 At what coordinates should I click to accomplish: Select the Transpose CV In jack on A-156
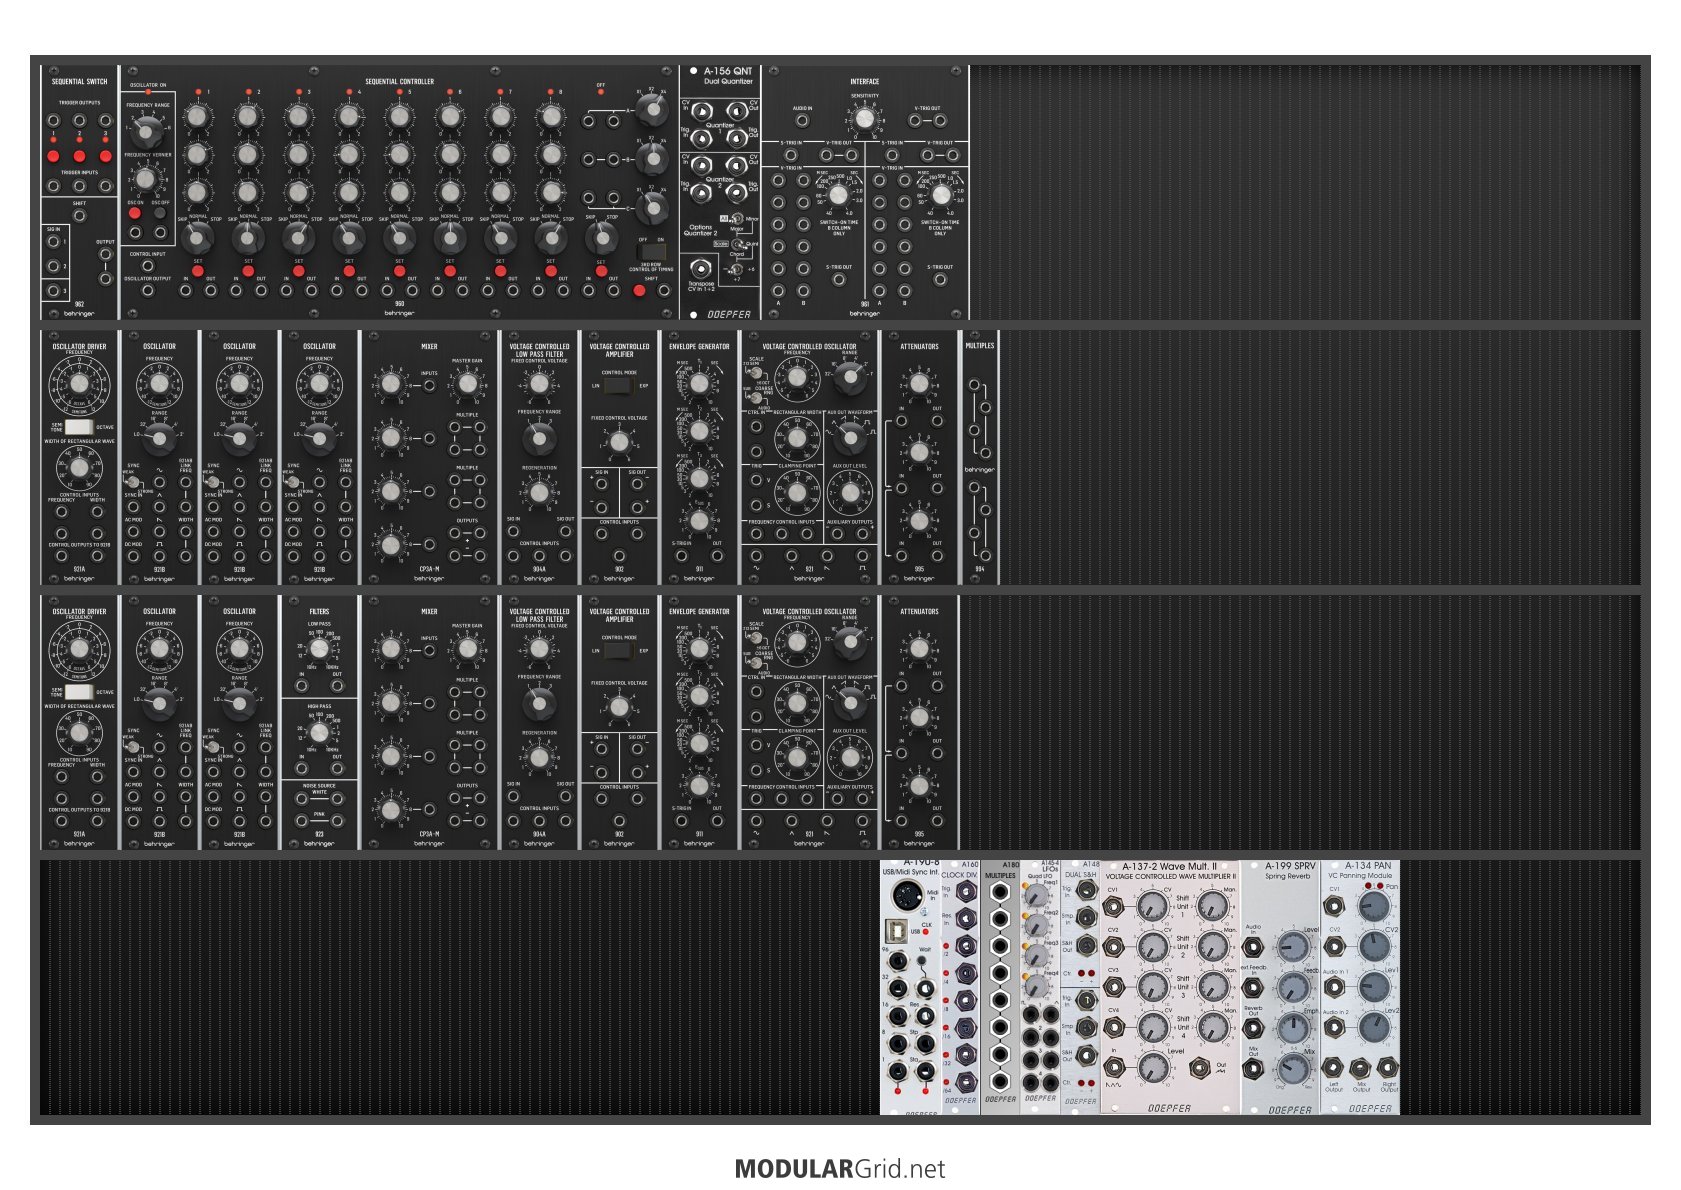click(x=702, y=268)
